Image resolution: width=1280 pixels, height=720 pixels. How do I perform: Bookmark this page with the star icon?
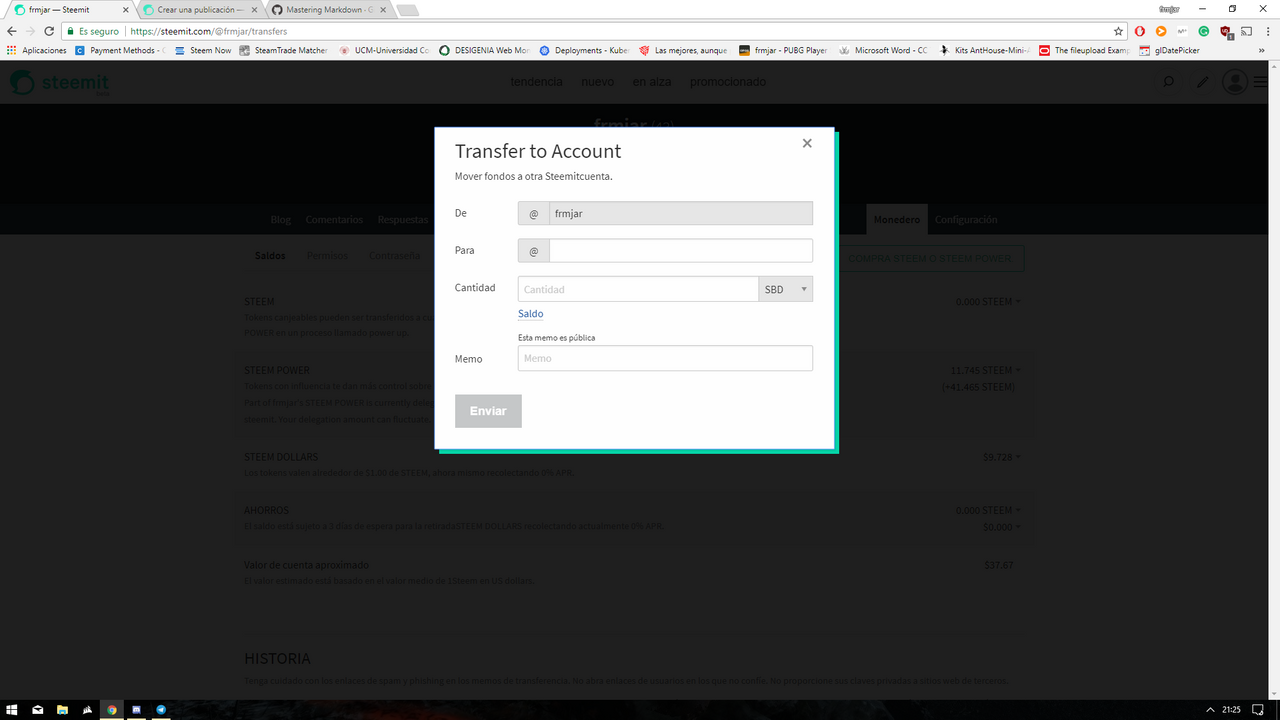click(x=1118, y=31)
